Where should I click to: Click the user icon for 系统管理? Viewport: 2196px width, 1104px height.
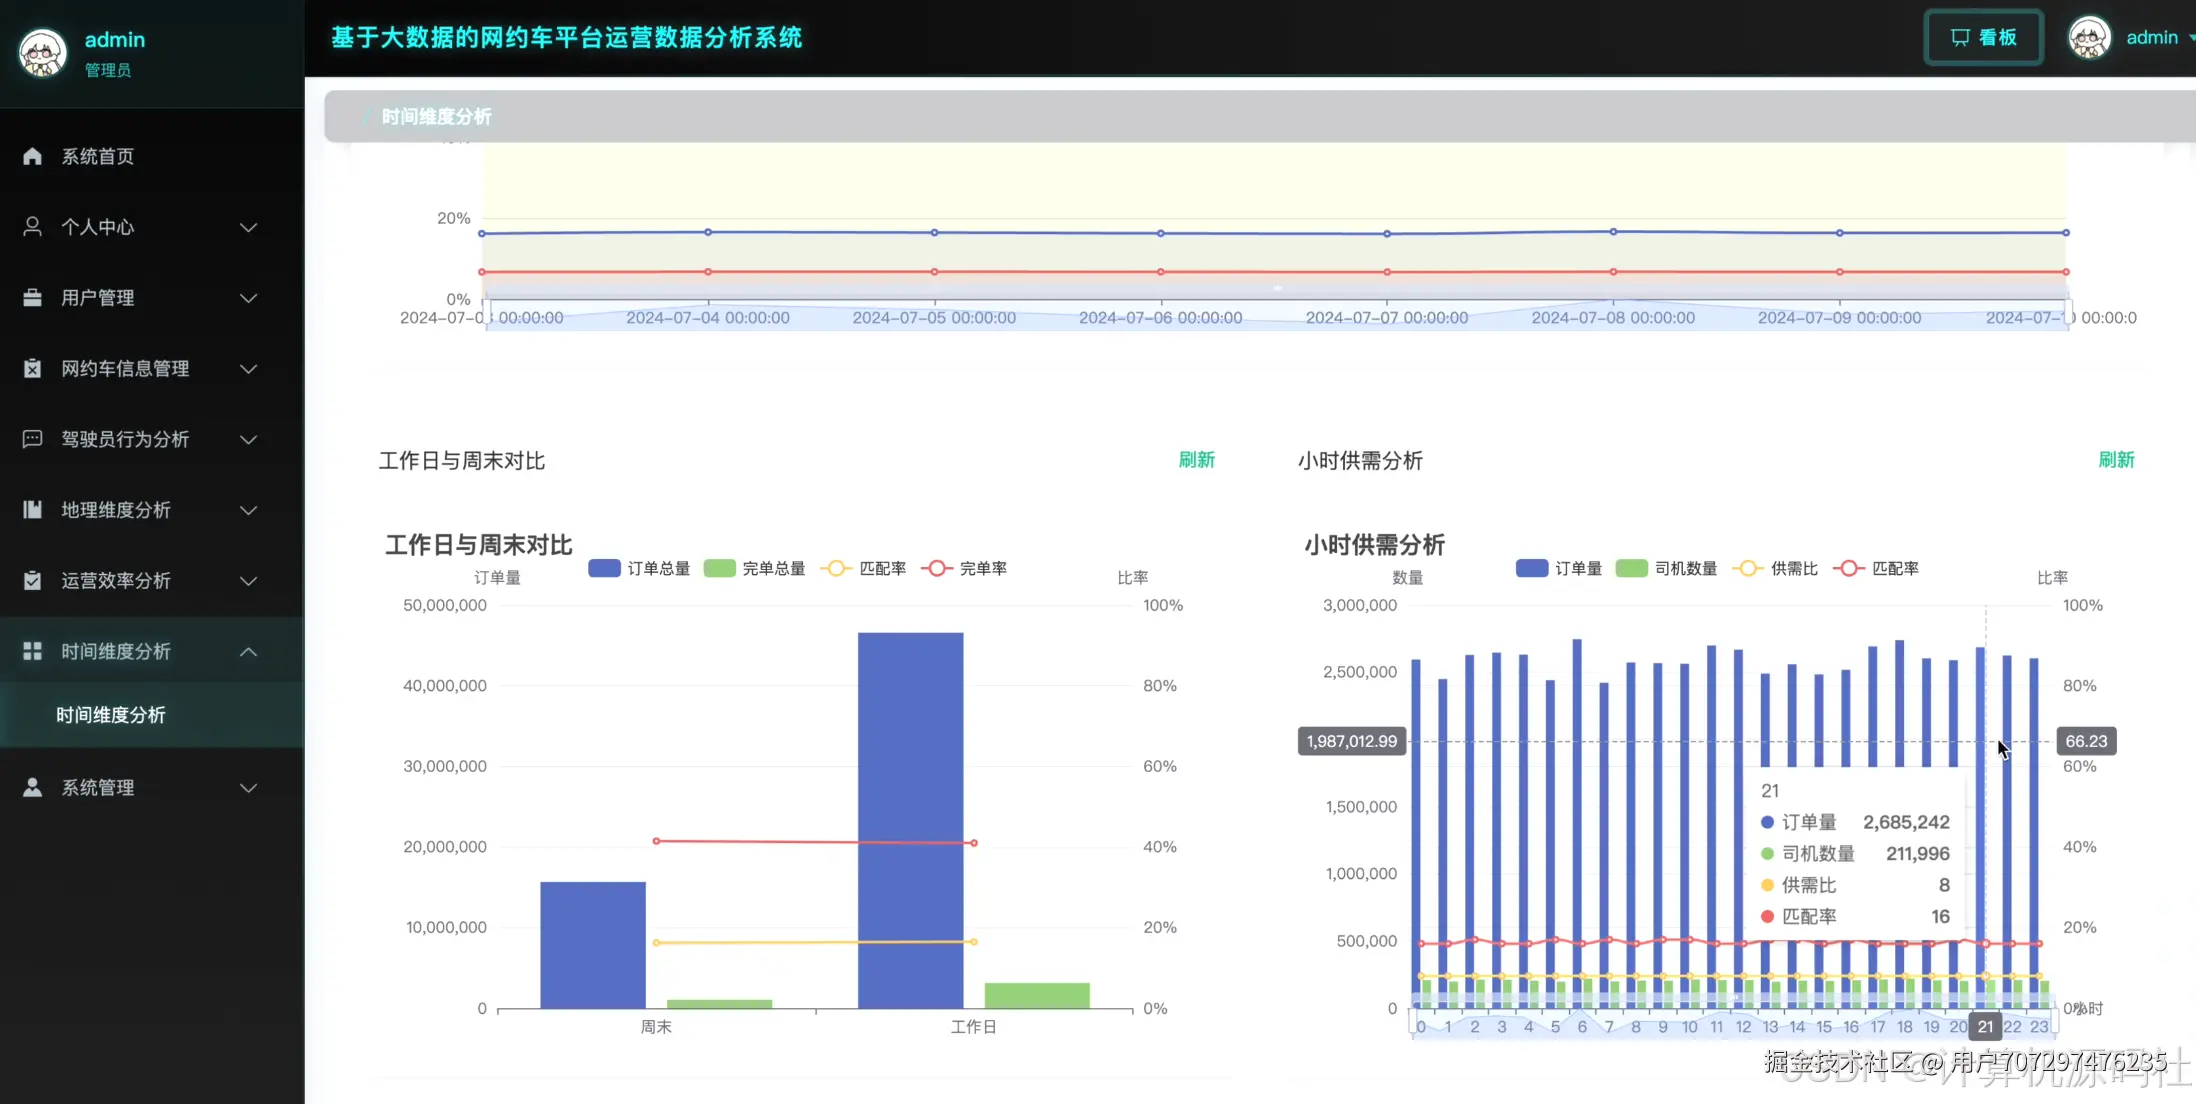[x=32, y=787]
